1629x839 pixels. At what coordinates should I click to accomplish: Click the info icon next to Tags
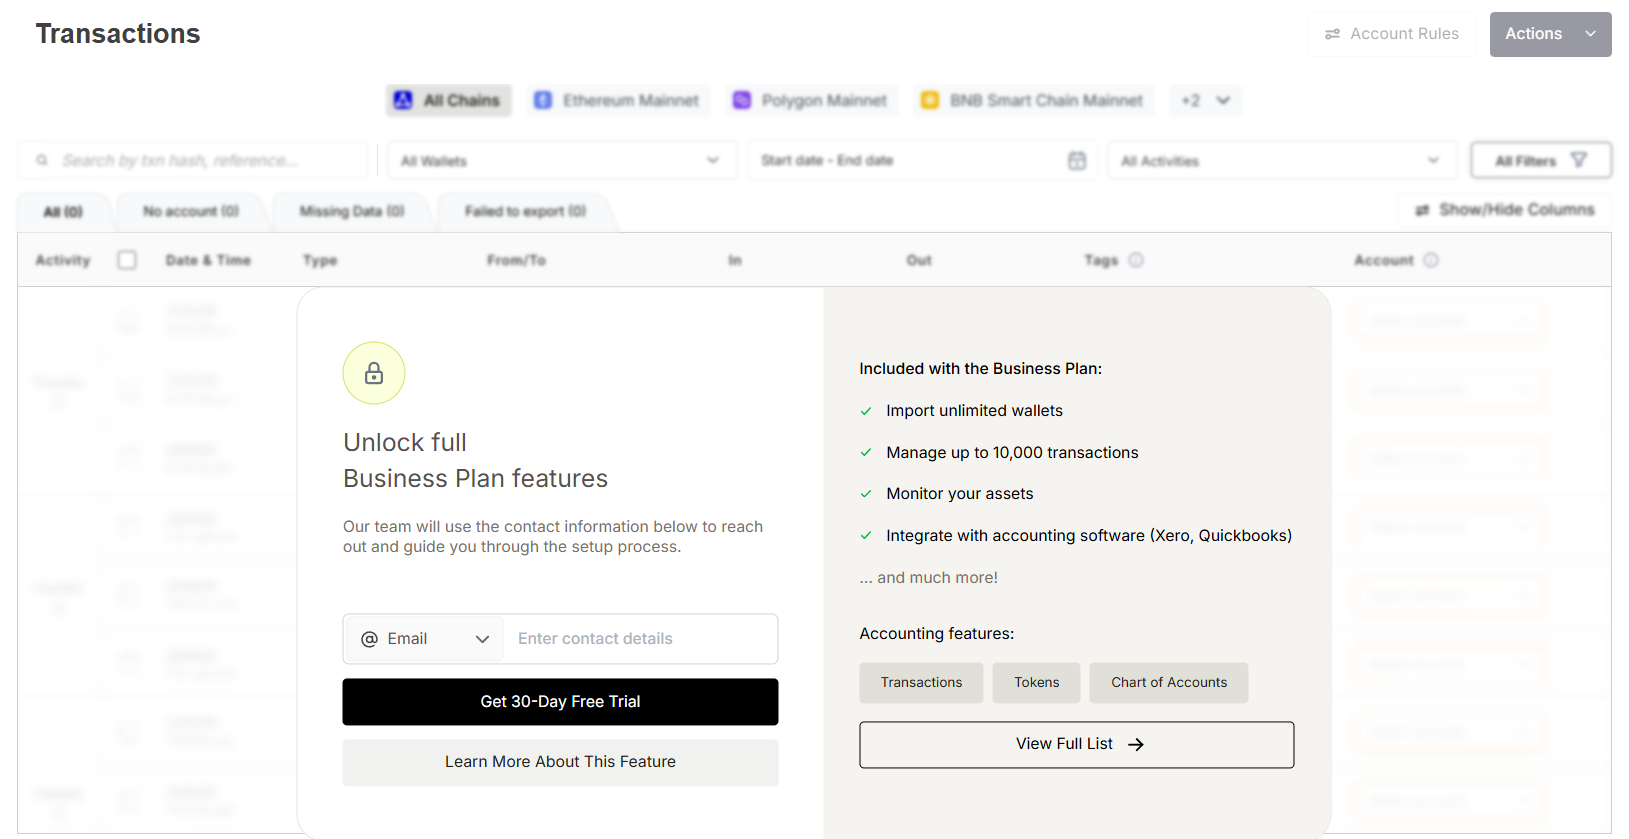pyautogui.click(x=1136, y=260)
